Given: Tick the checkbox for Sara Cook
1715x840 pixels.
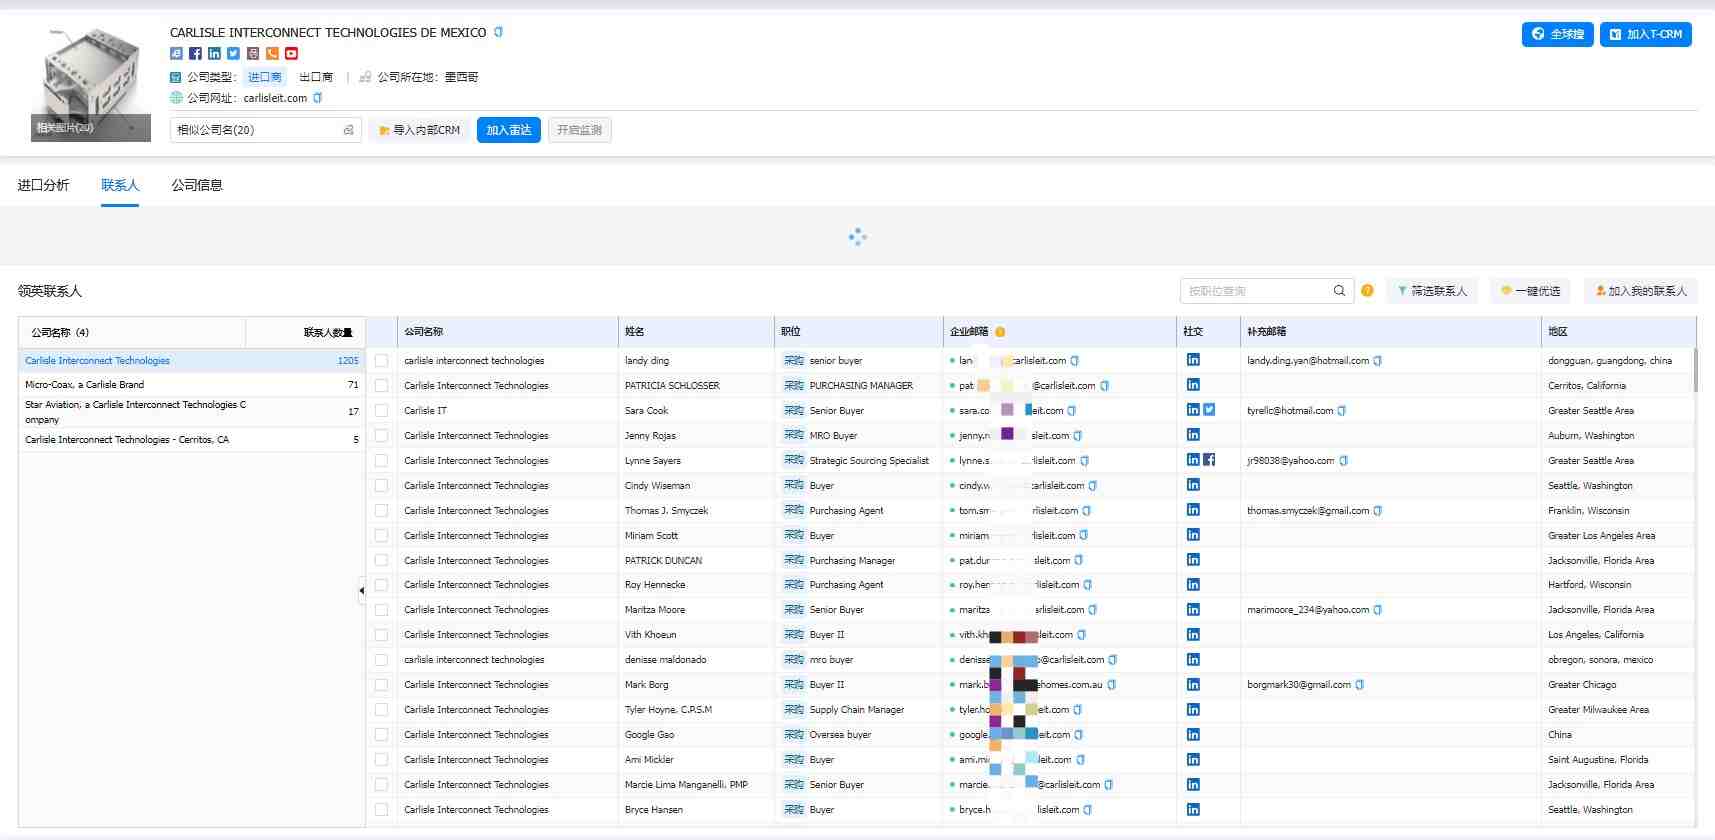Looking at the screenshot, I should point(381,410).
